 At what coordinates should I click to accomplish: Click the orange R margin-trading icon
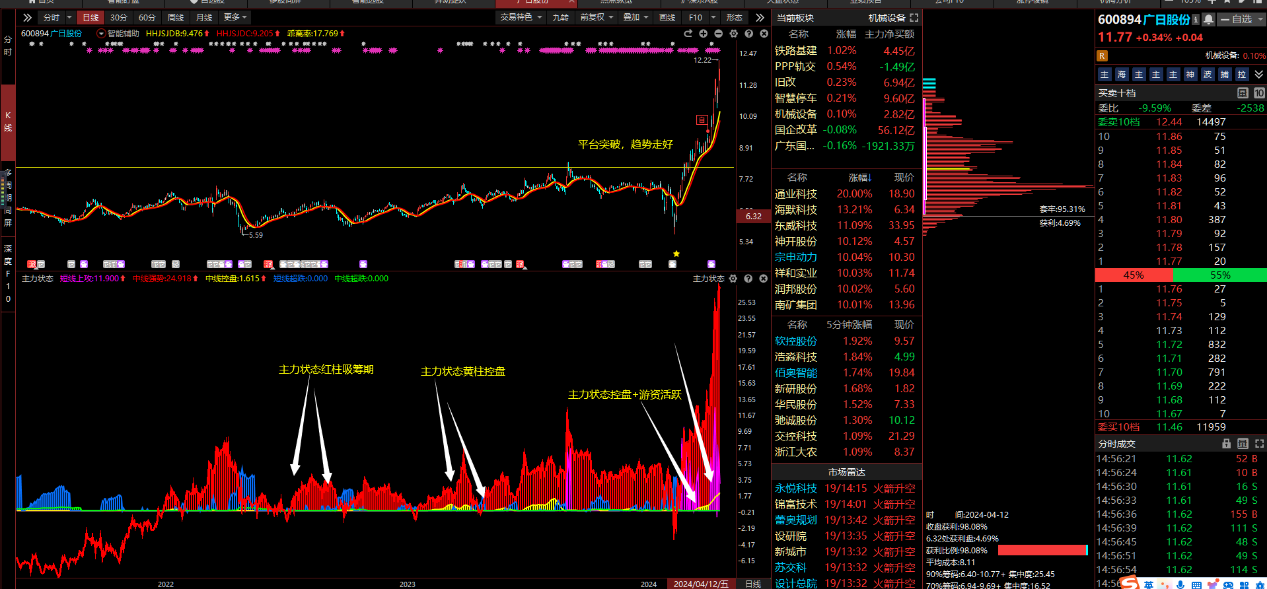(x=1104, y=56)
